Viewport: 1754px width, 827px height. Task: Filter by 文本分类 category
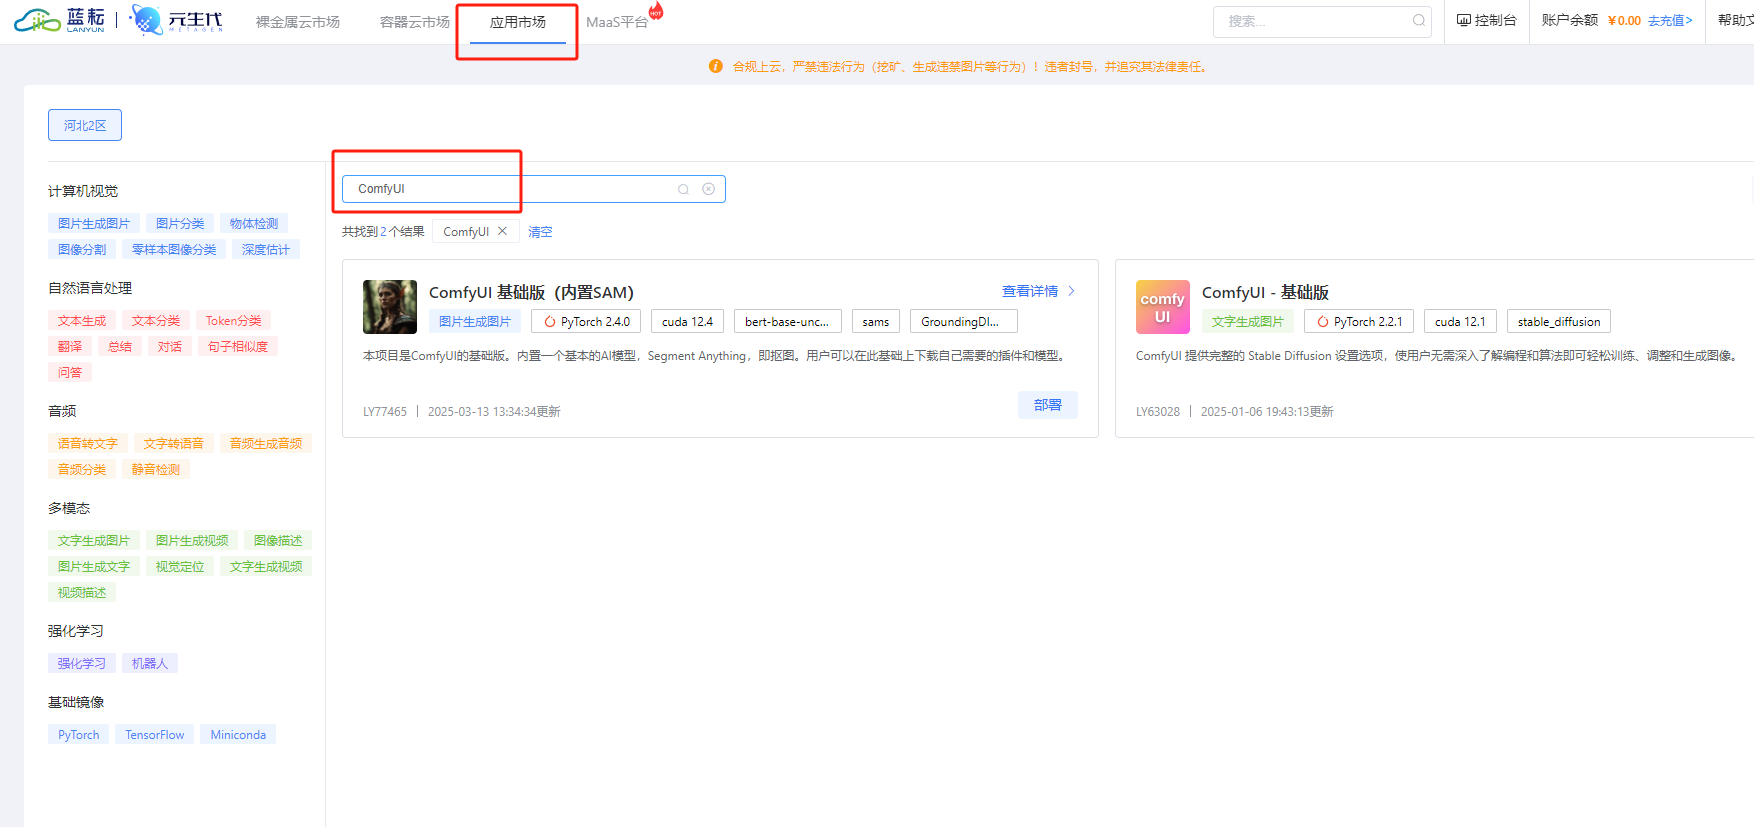tap(156, 321)
